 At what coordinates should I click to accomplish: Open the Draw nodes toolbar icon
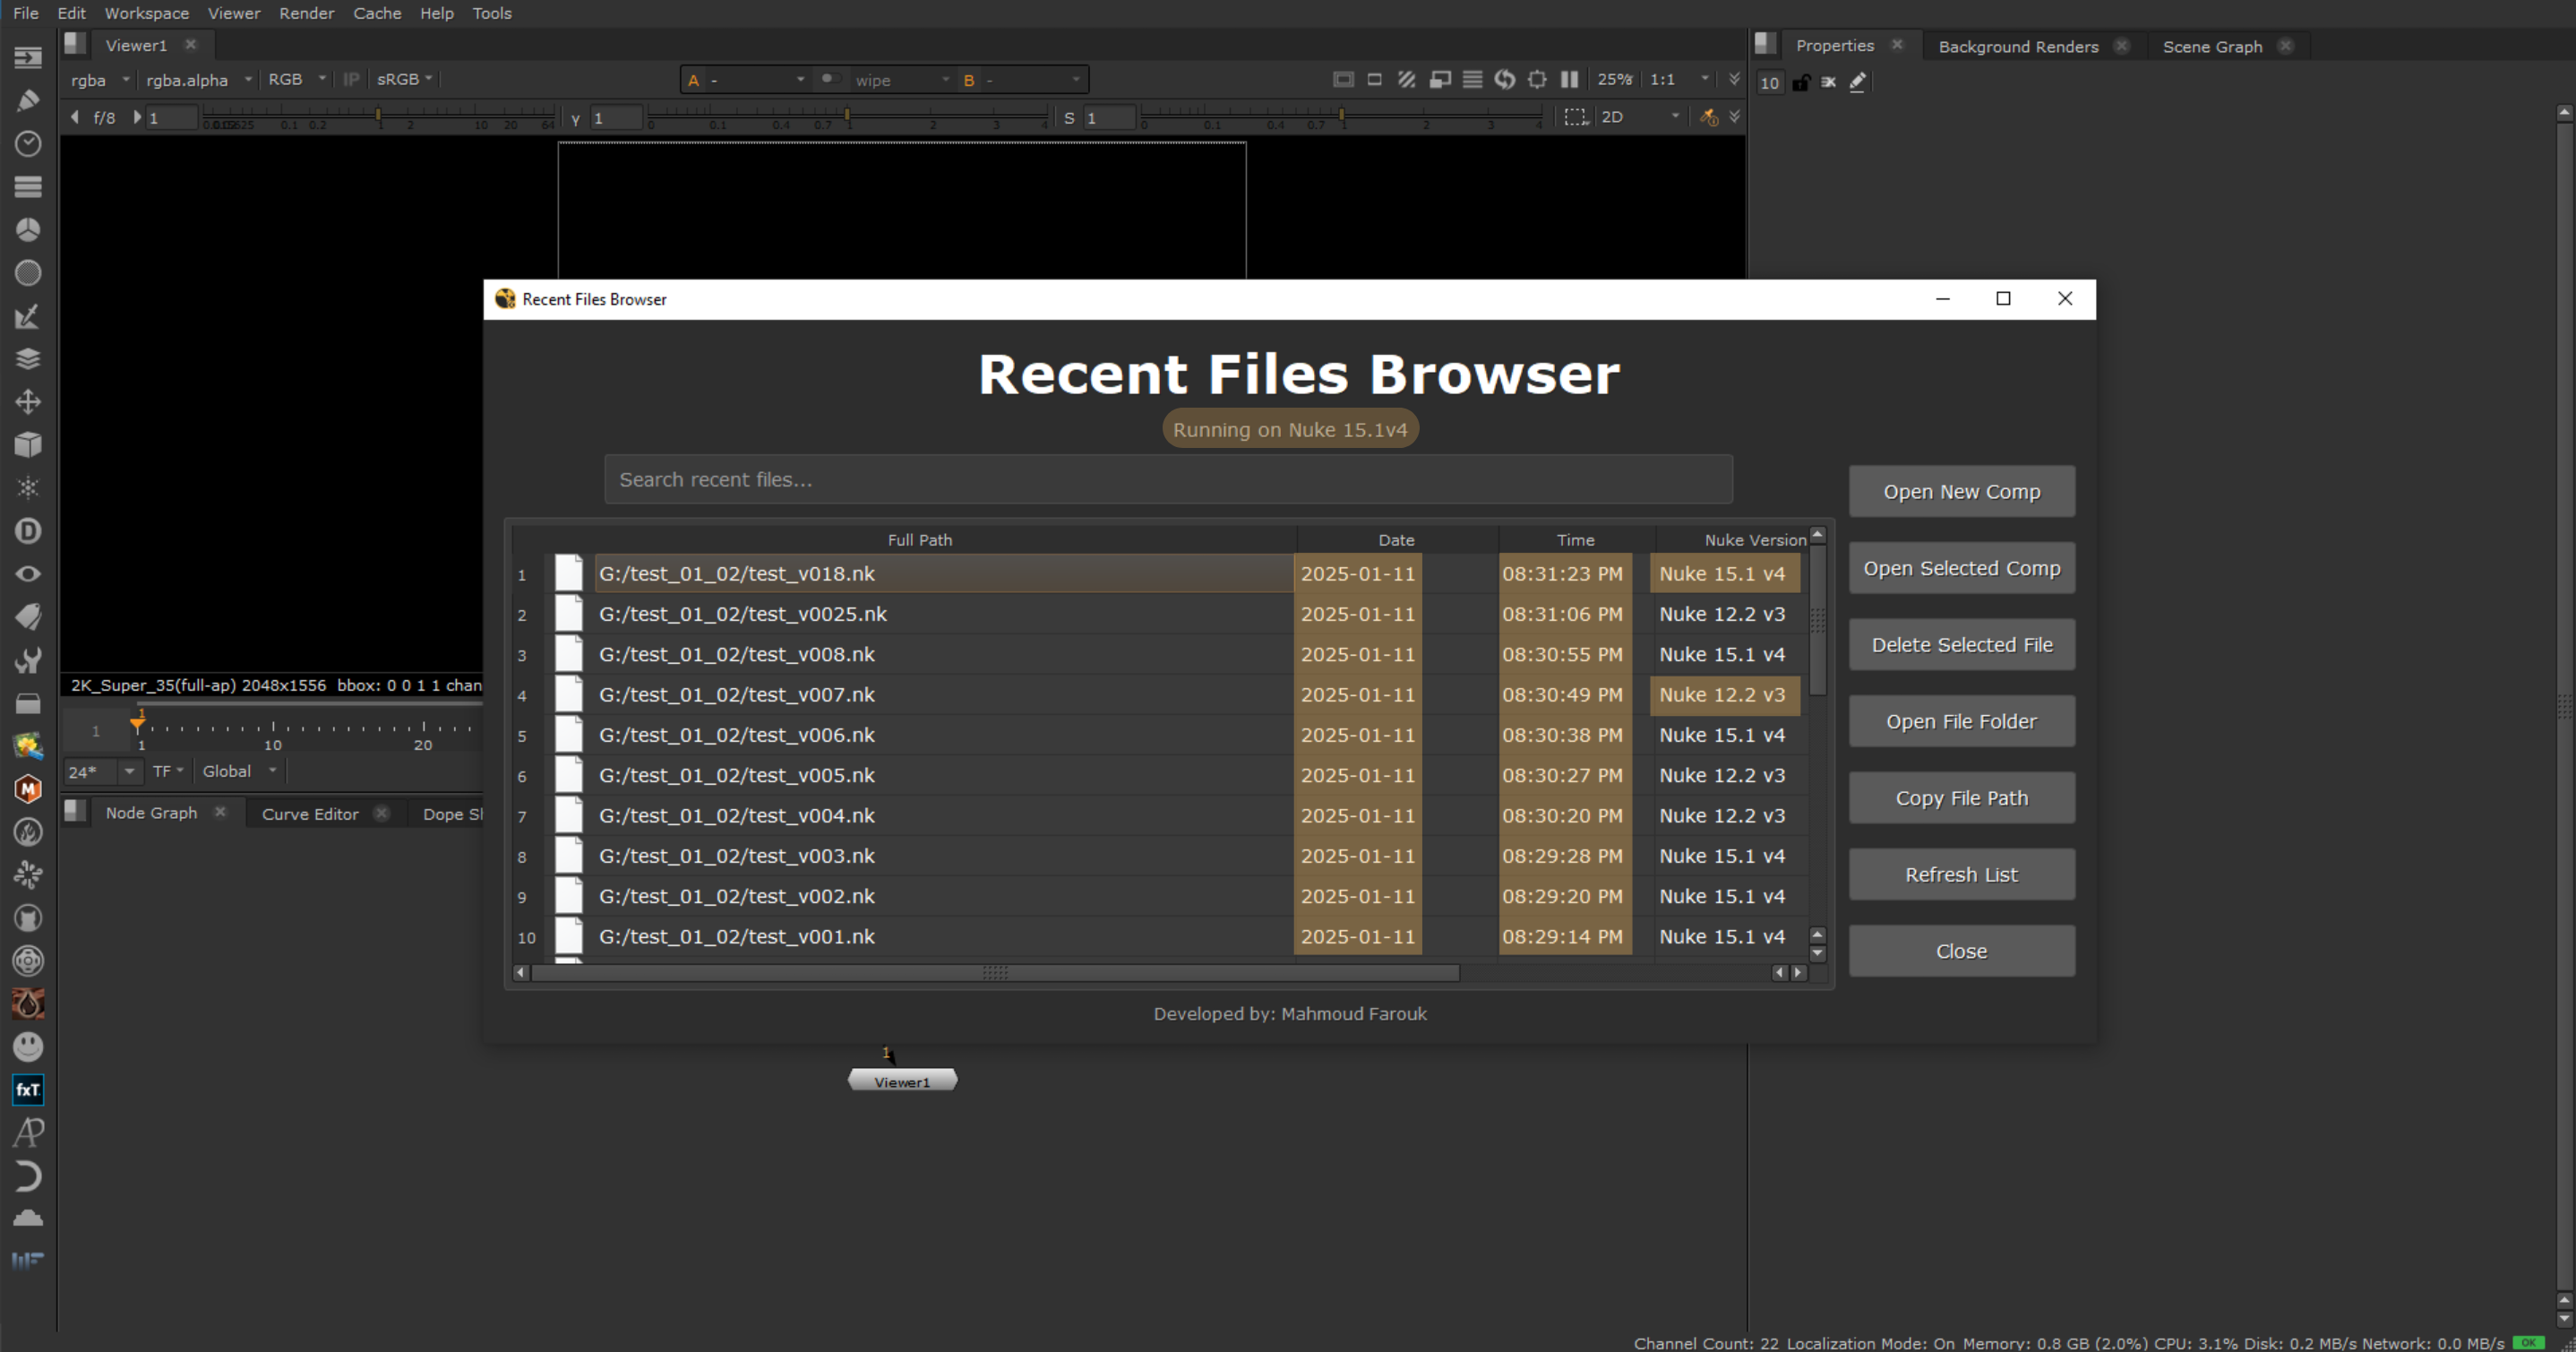27,100
